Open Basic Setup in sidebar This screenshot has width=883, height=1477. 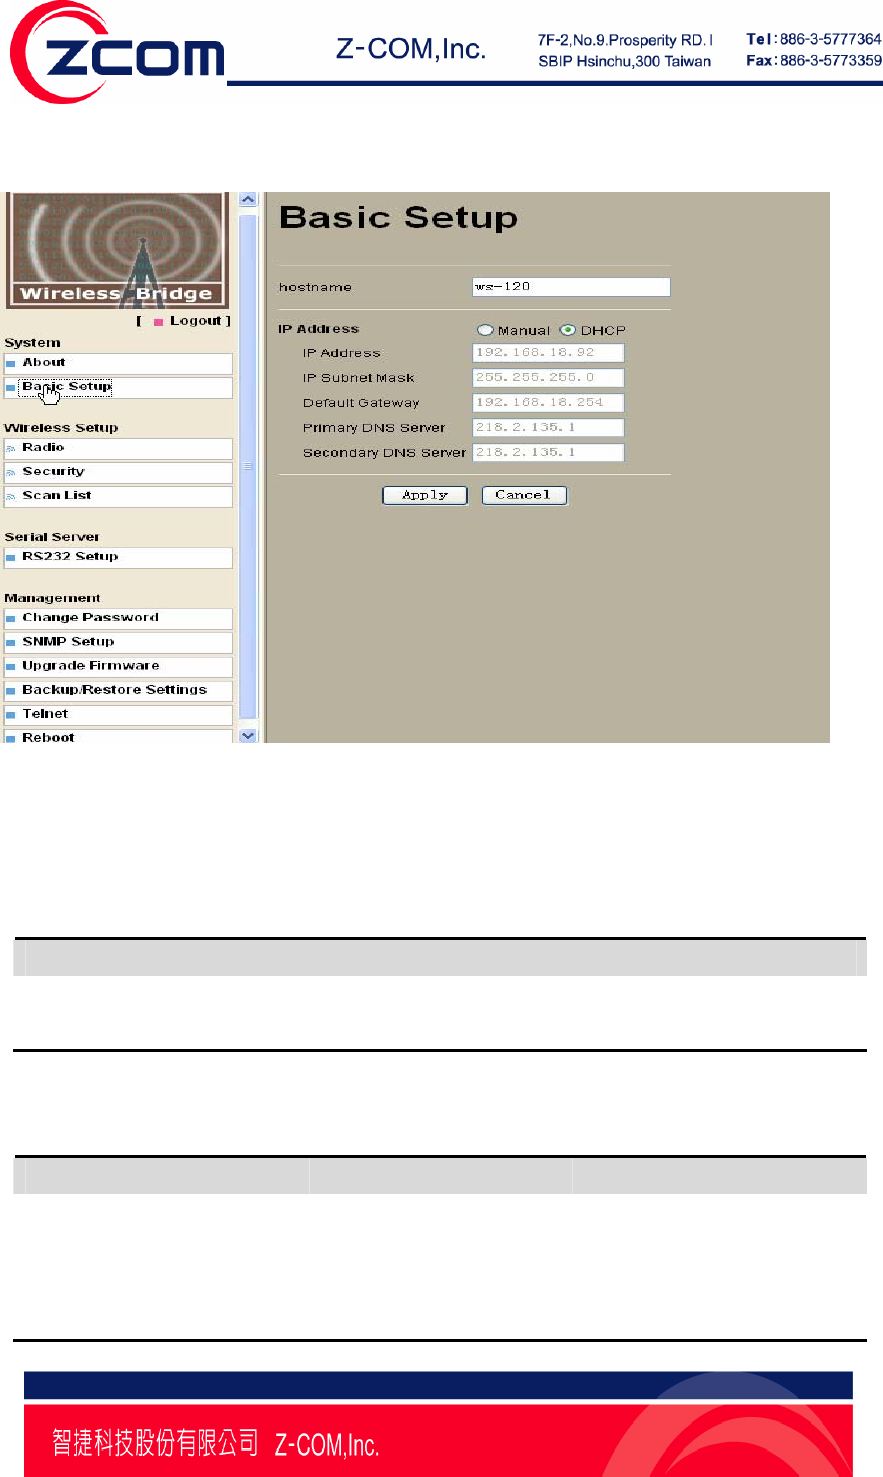click(x=118, y=387)
